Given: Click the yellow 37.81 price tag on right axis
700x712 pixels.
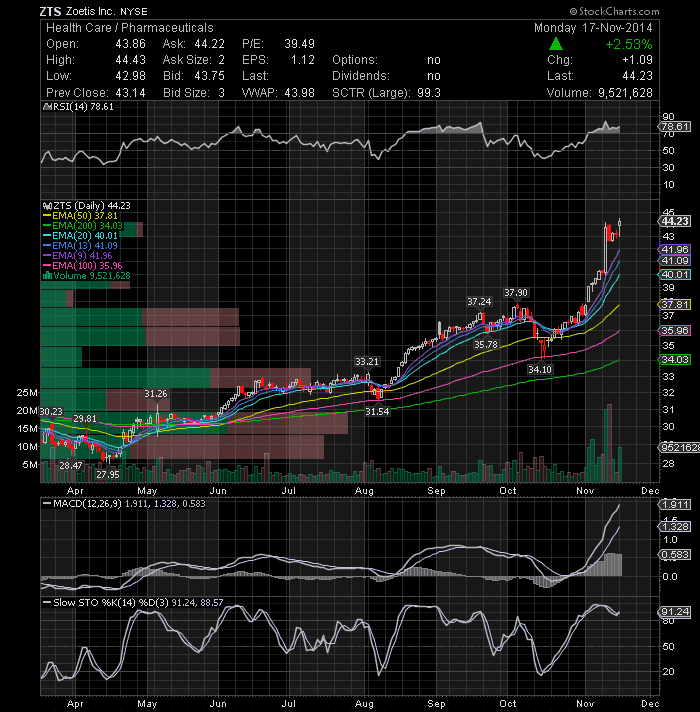Looking at the screenshot, I should click(x=675, y=305).
